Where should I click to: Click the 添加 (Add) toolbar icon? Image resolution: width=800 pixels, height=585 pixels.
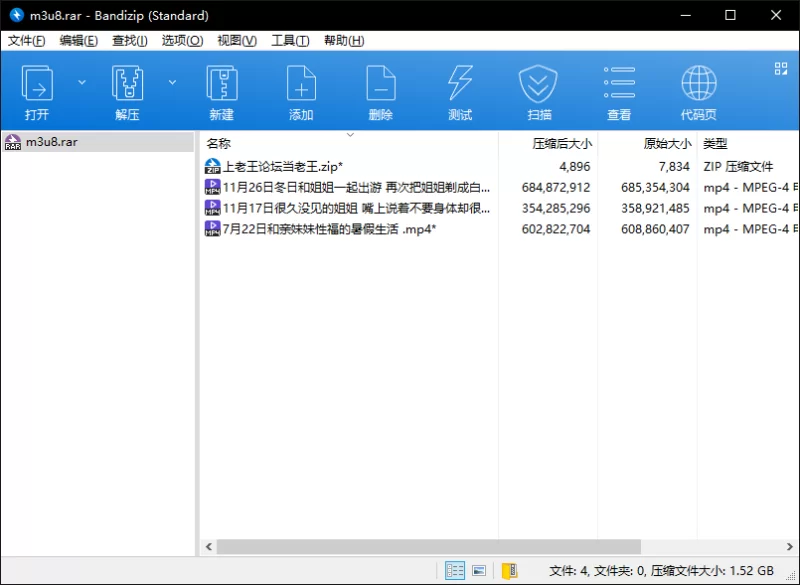[301, 83]
